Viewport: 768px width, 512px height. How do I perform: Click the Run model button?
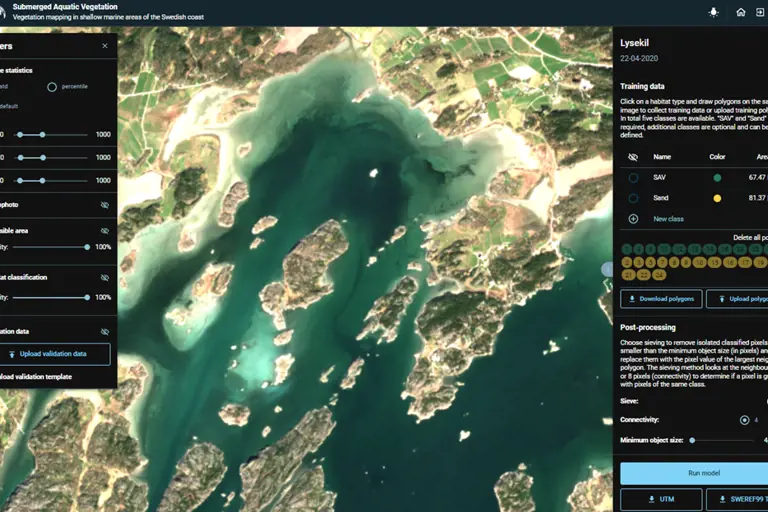click(x=695, y=473)
